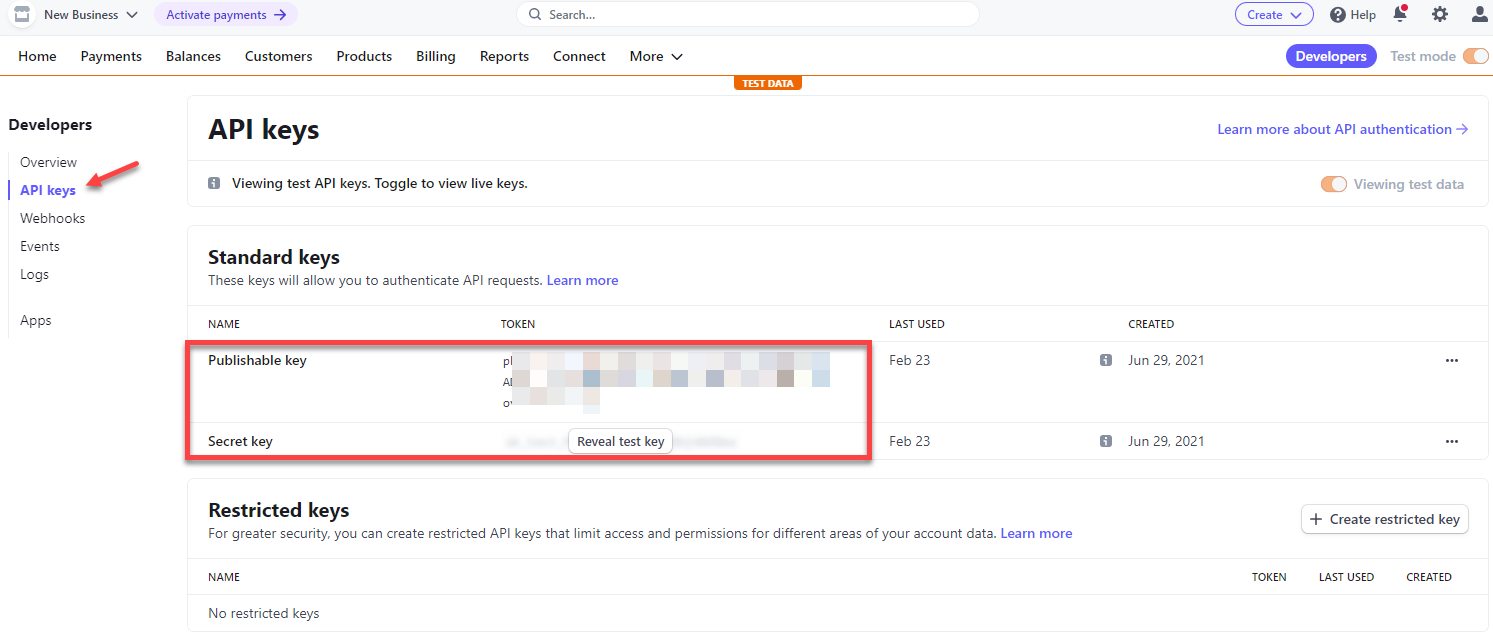Open the New Business account dropdown
1493x637 pixels.
[x=90, y=15]
